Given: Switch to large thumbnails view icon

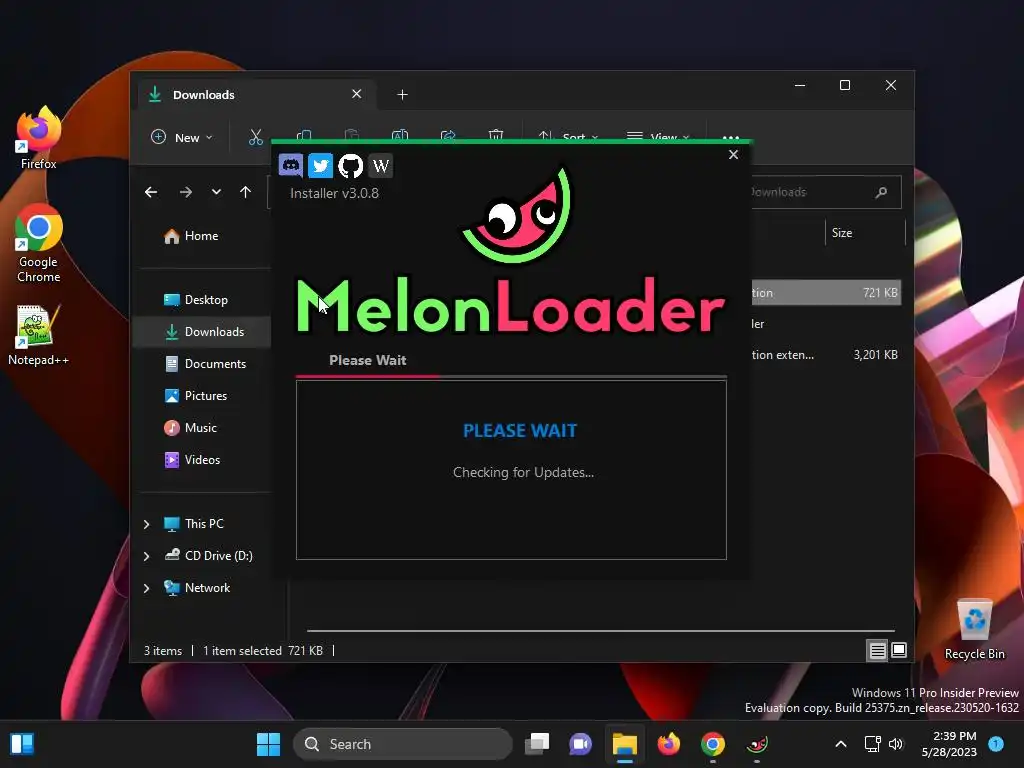Looking at the screenshot, I should pyautogui.click(x=899, y=650).
